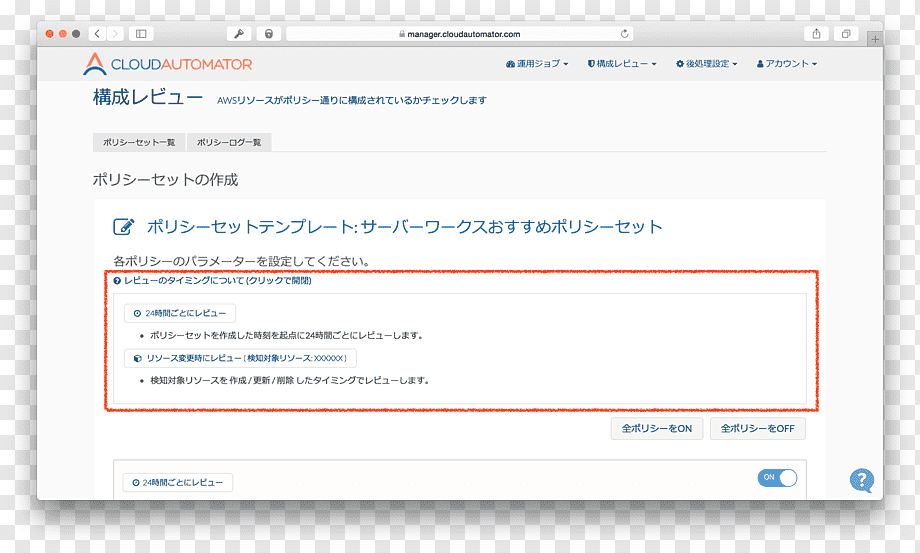The height and width of the screenshot is (553, 920).
Task: Click the 24時間ごとにレビュー badge in policy card
Action: coord(178,483)
